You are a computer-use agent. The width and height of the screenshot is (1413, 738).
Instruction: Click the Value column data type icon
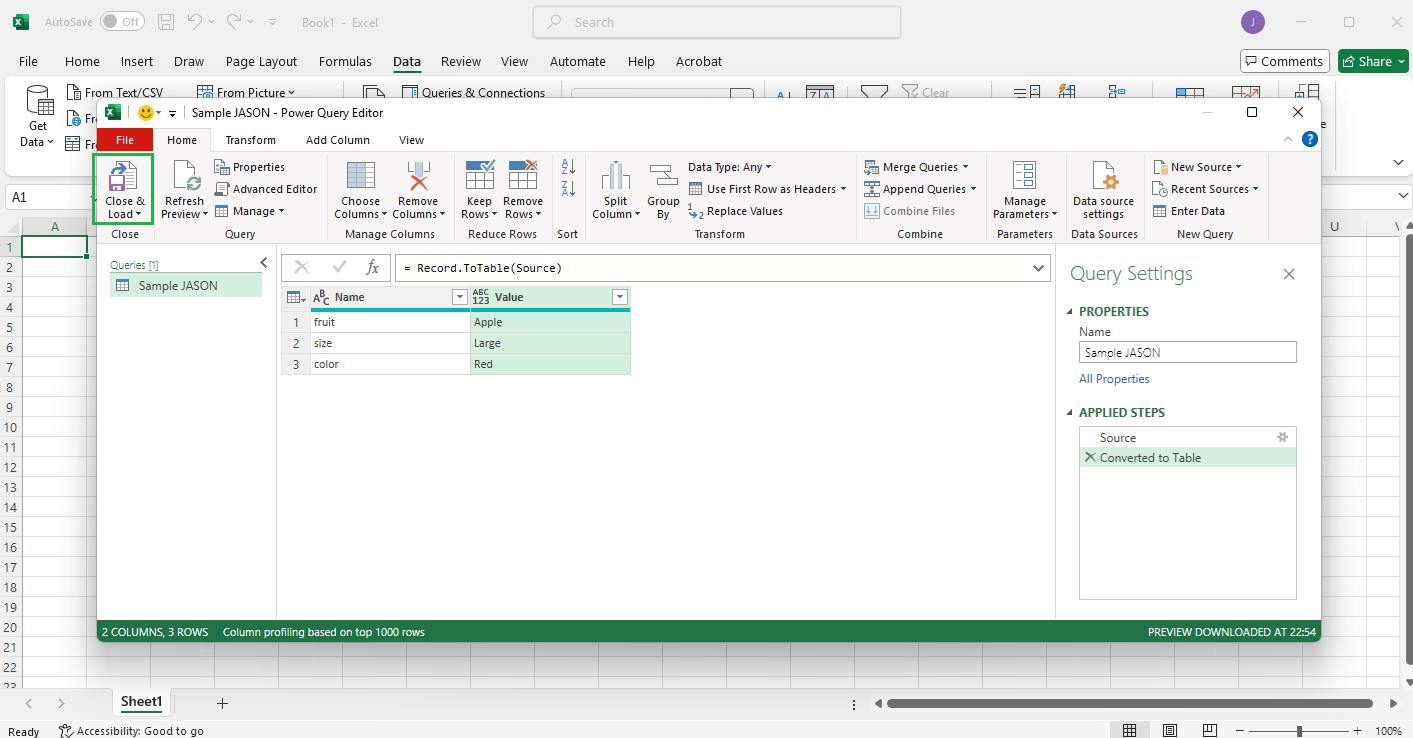[481, 297]
